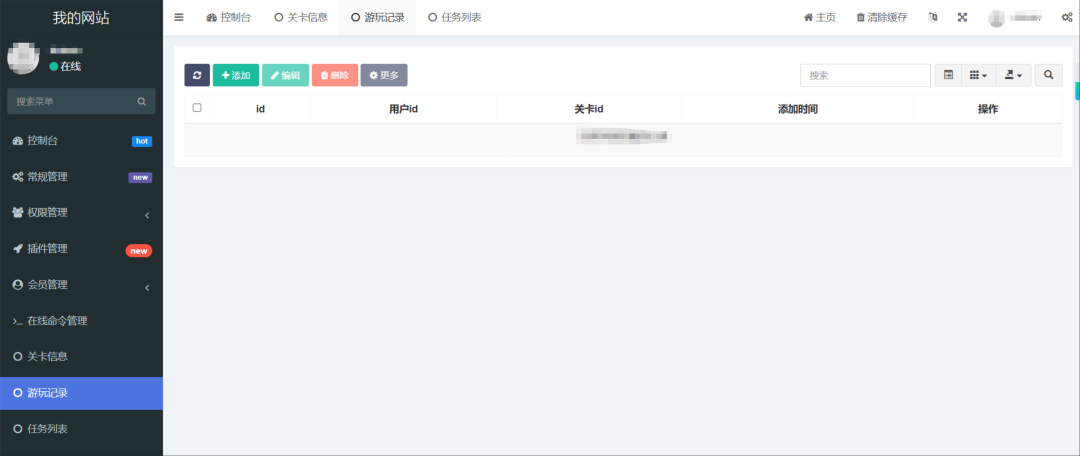Select 游玩记录 in the sidebar
Image resolution: width=1080 pixels, height=456 pixels.
coord(81,393)
